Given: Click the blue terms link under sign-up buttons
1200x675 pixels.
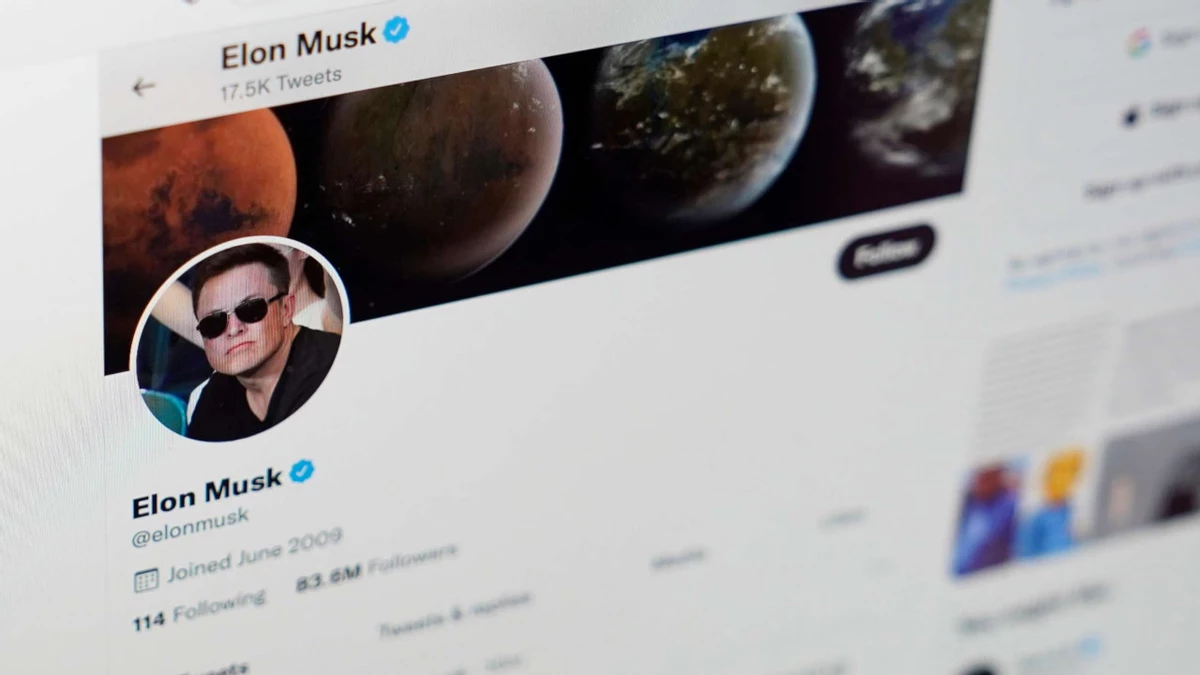Looking at the screenshot, I should tap(1050, 279).
